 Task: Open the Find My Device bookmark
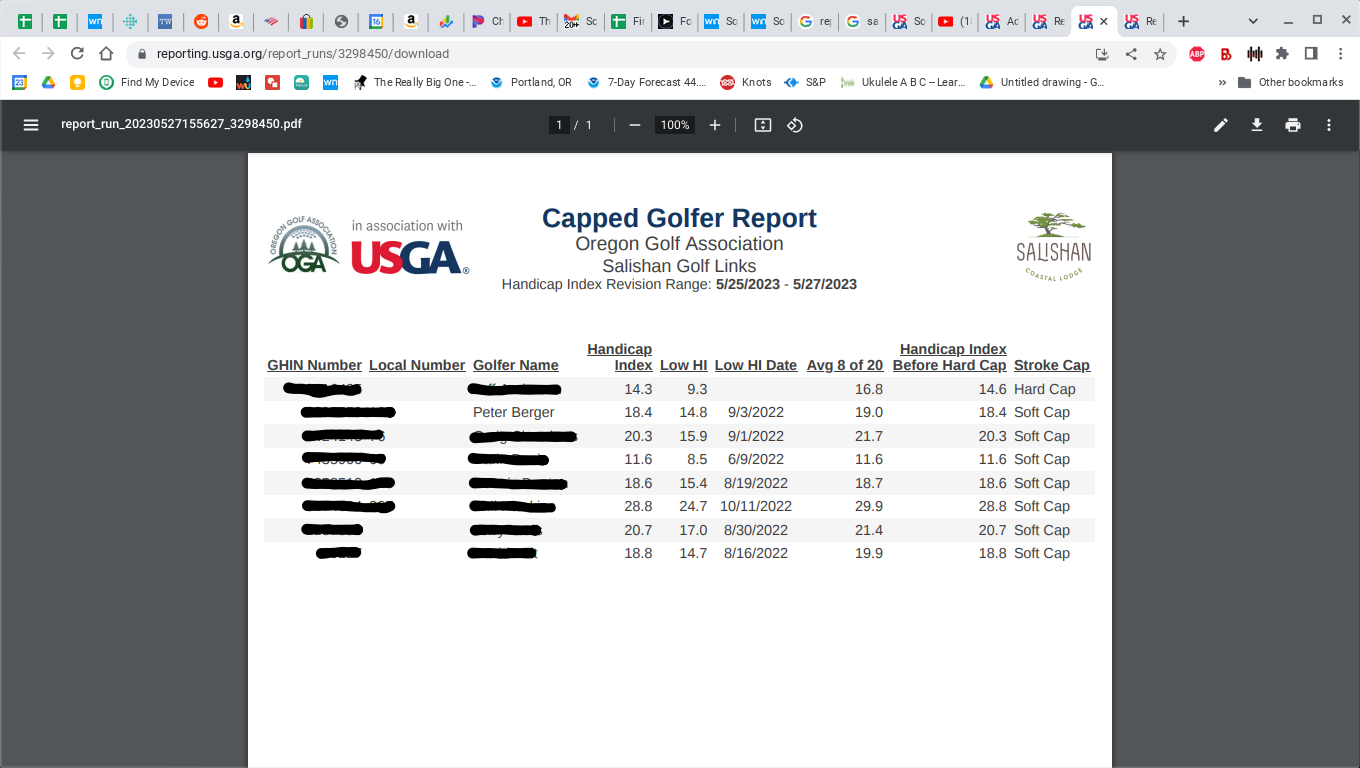pos(147,83)
